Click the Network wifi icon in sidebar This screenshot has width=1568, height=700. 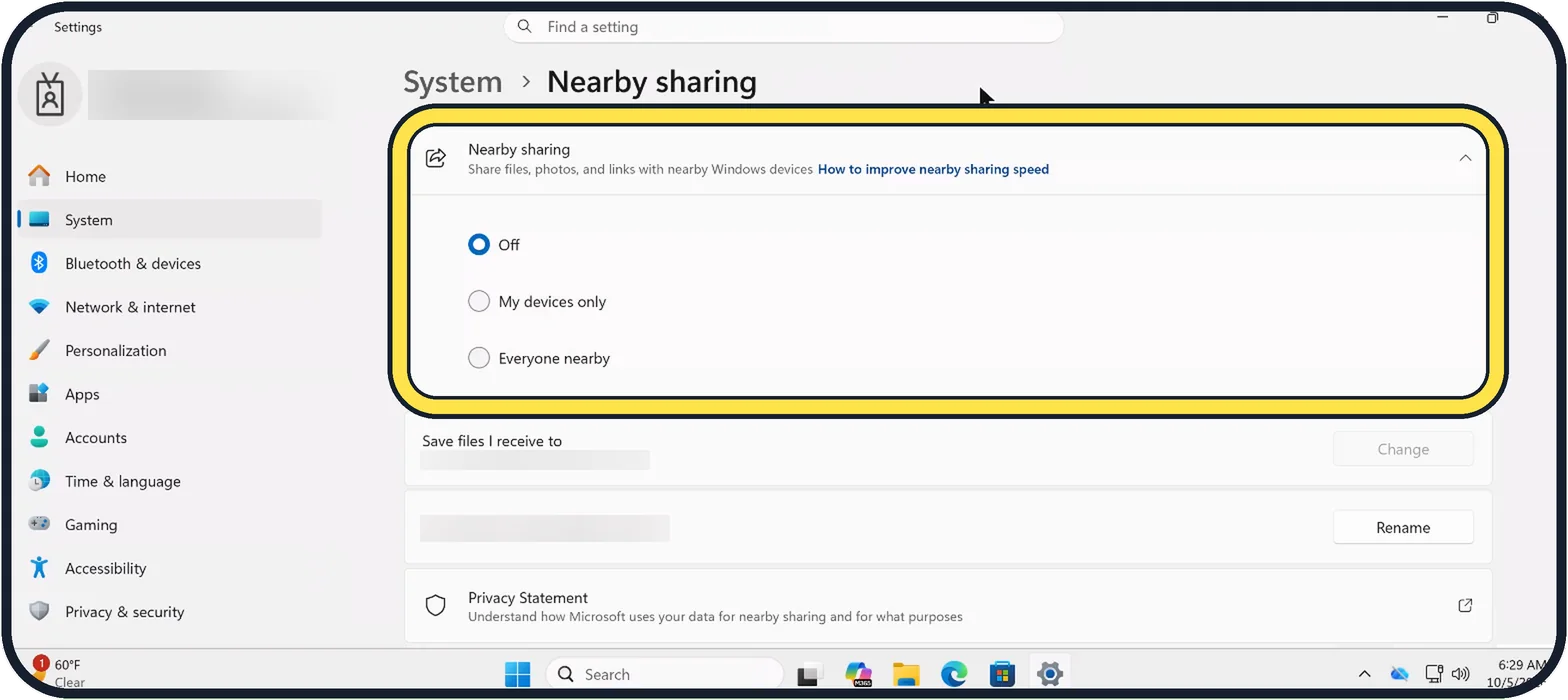tap(39, 307)
